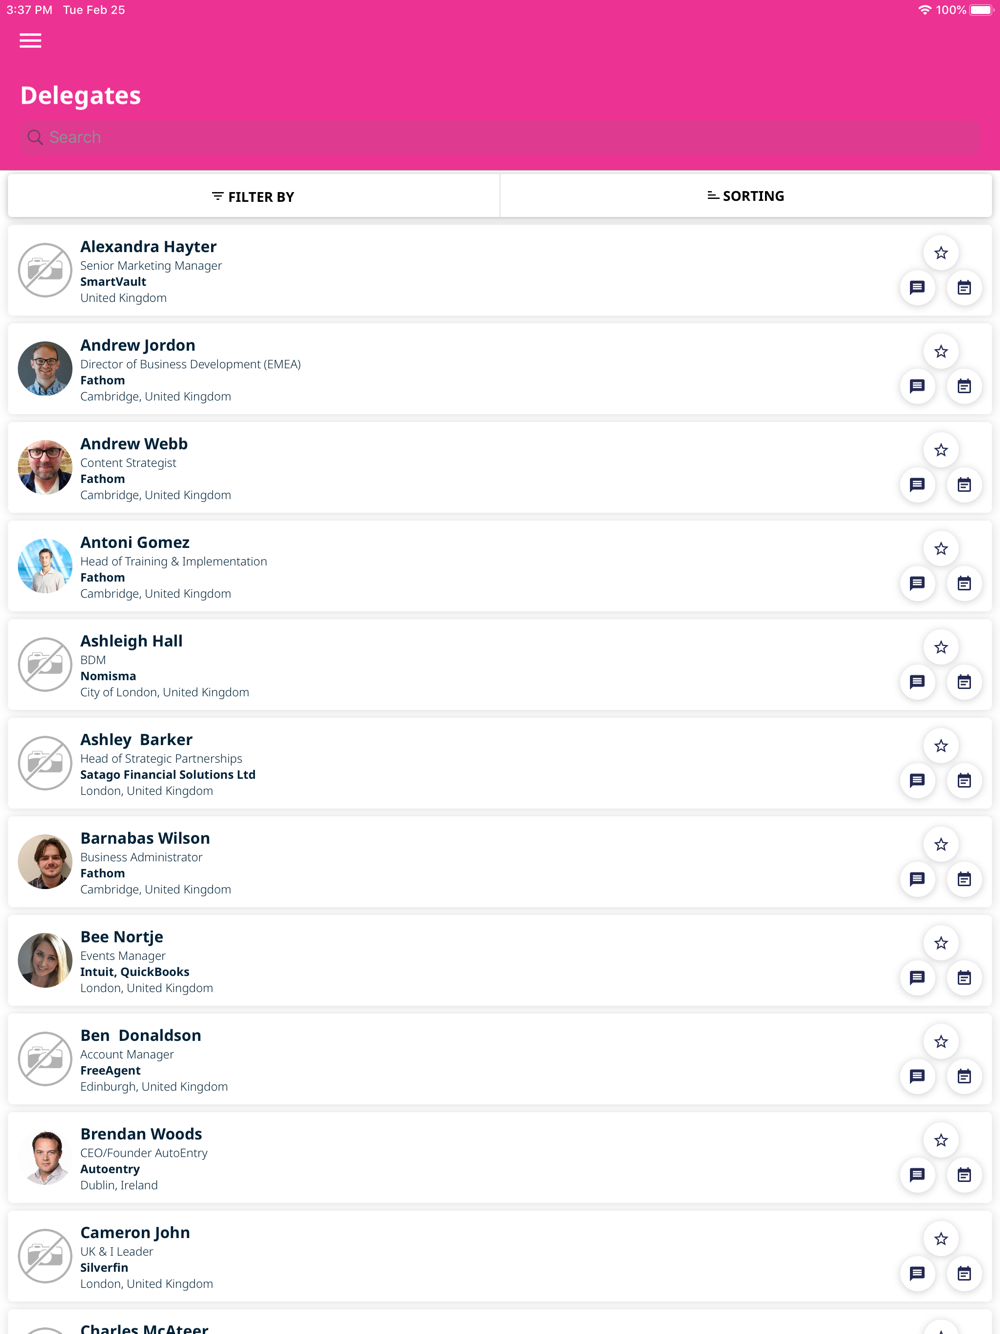
Task: Star Andrew Jordon as a favorite
Action: (x=941, y=352)
